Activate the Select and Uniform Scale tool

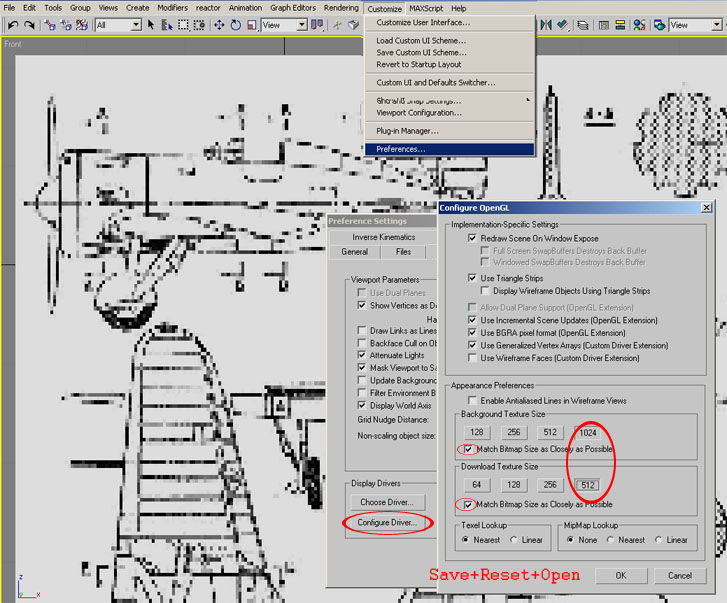pyautogui.click(x=252, y=25)
